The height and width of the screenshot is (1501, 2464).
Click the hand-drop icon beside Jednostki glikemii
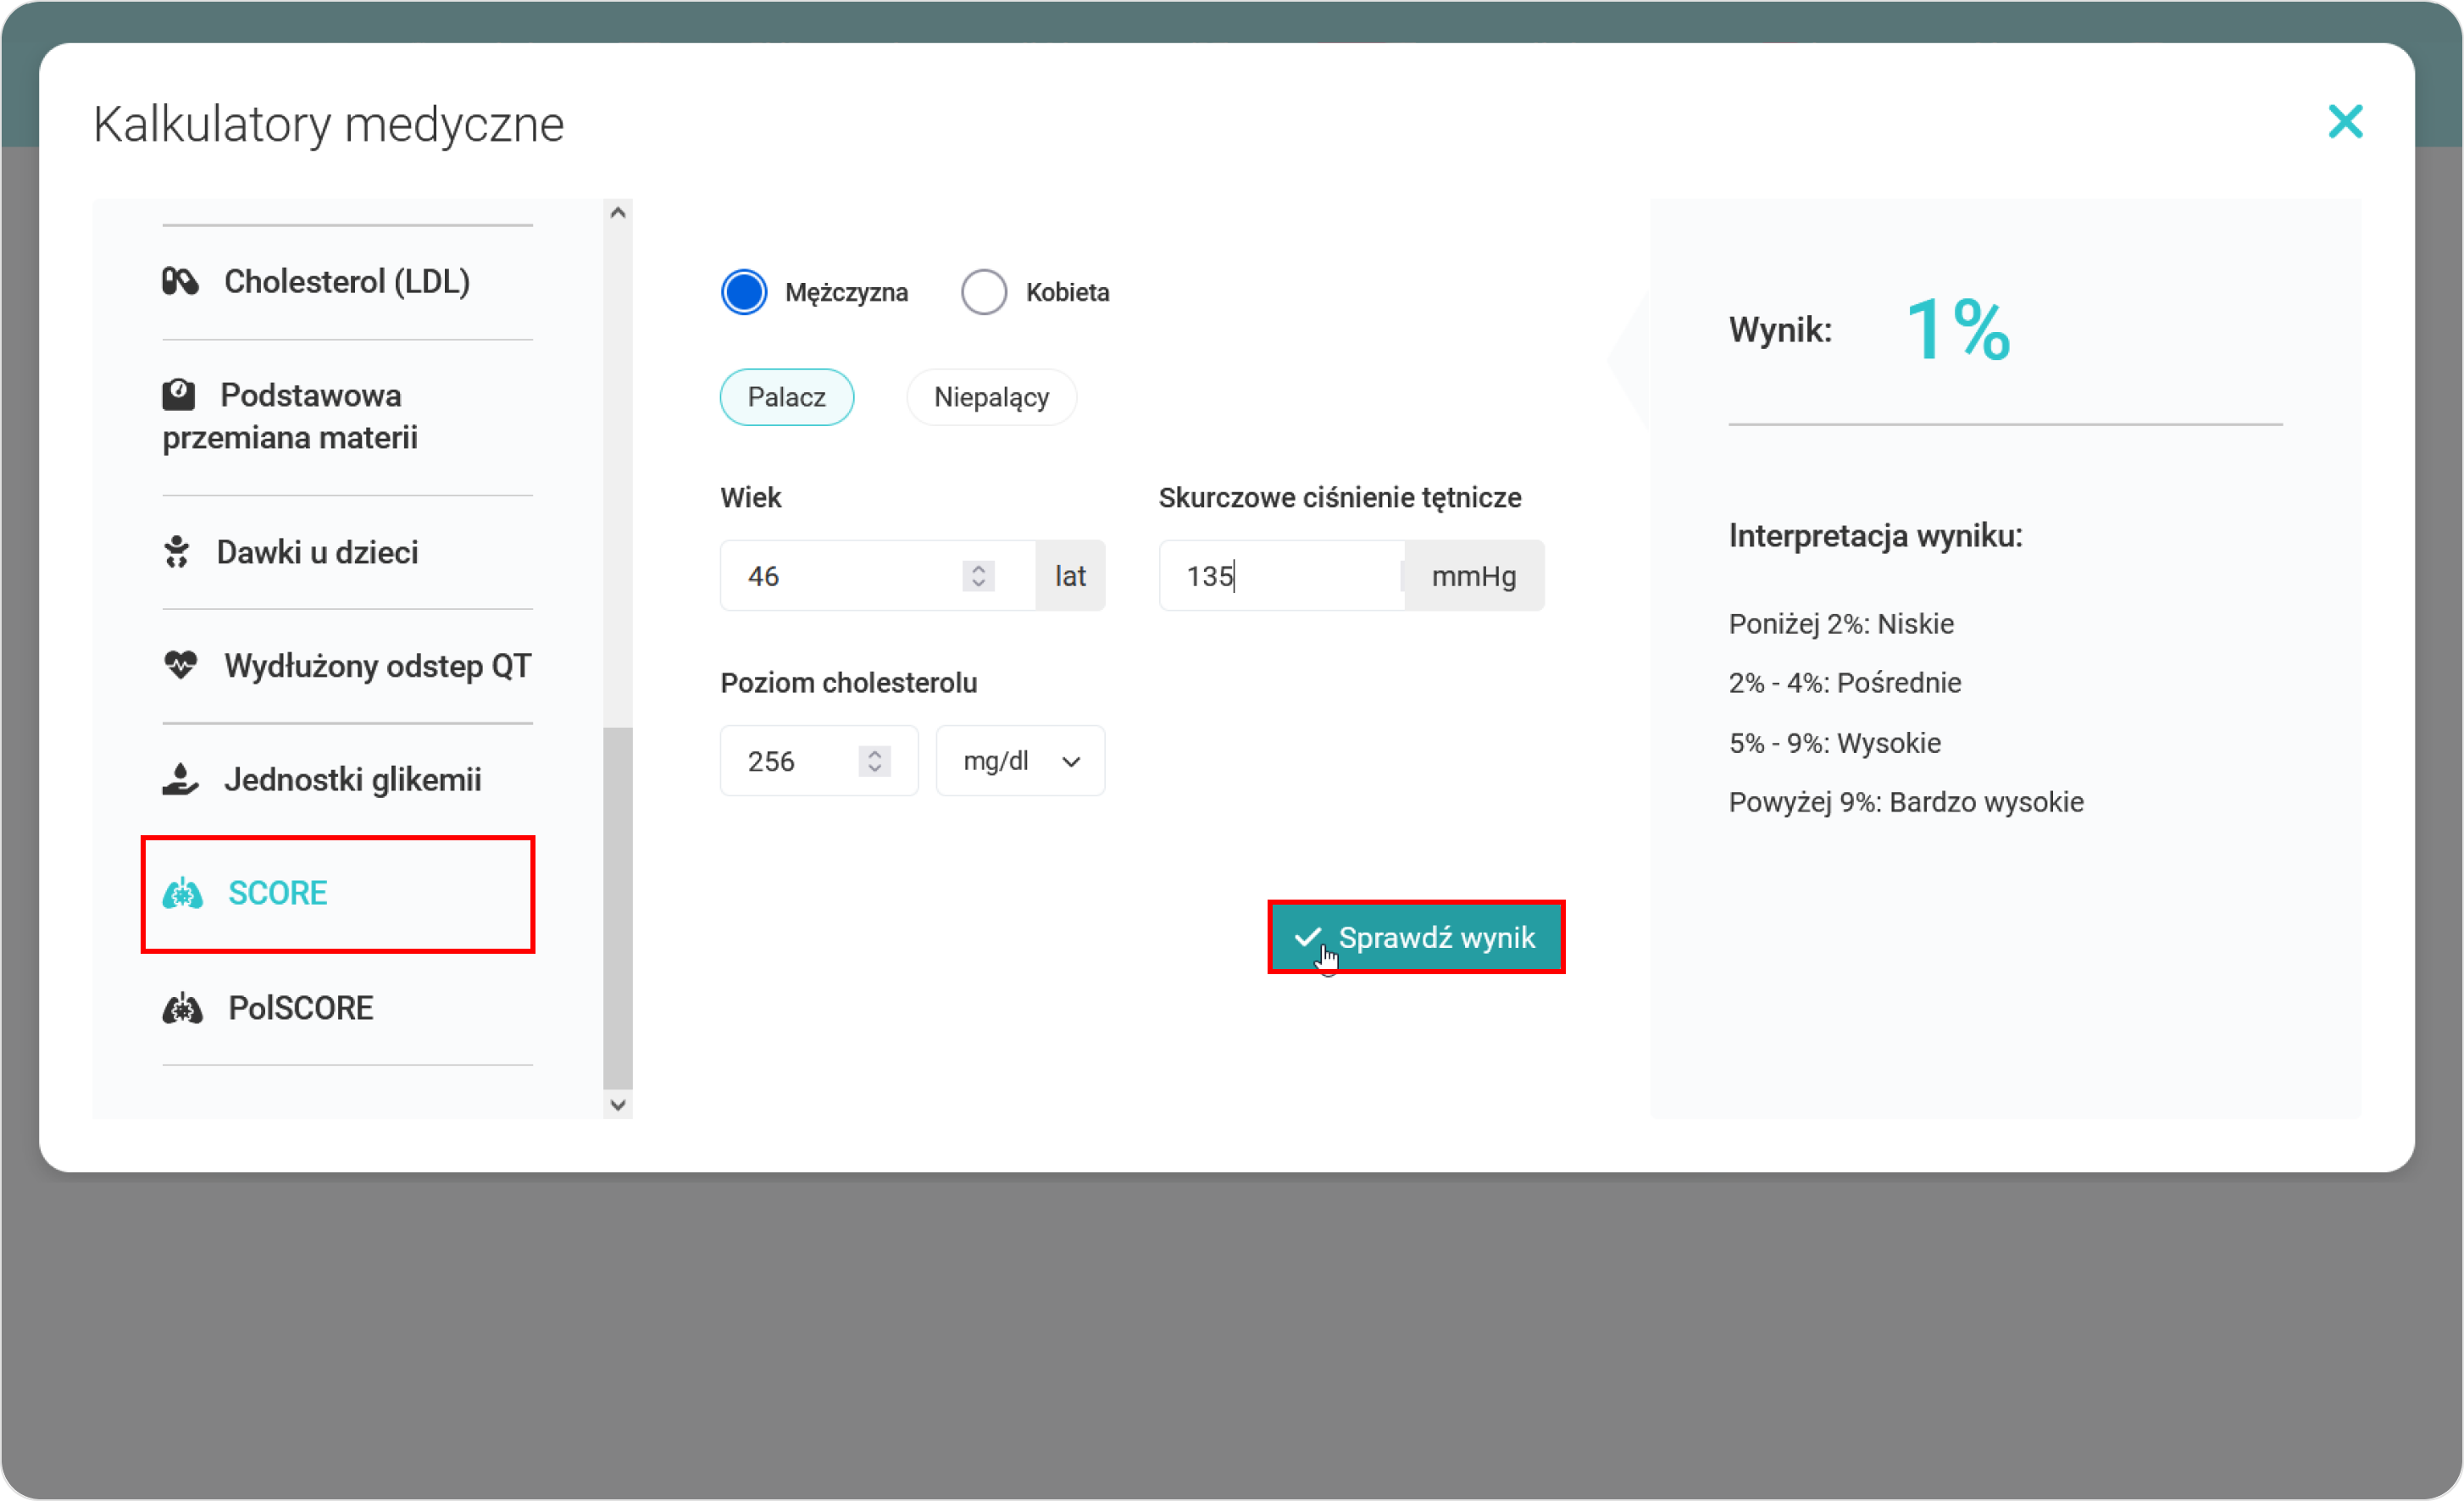coord(180,779)
